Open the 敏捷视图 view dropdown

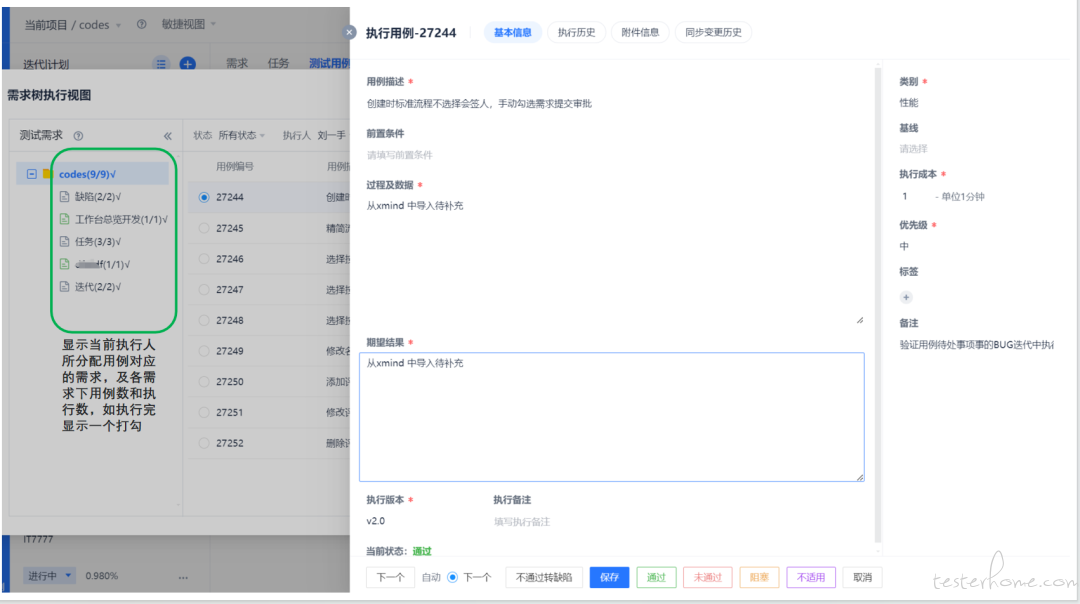coord(188,24)
